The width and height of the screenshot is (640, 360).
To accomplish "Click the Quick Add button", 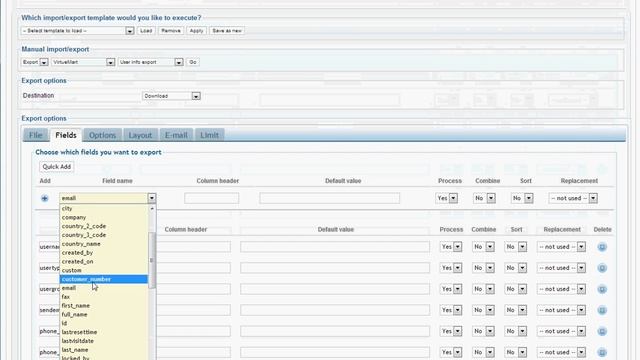I will tap(57, 167).
